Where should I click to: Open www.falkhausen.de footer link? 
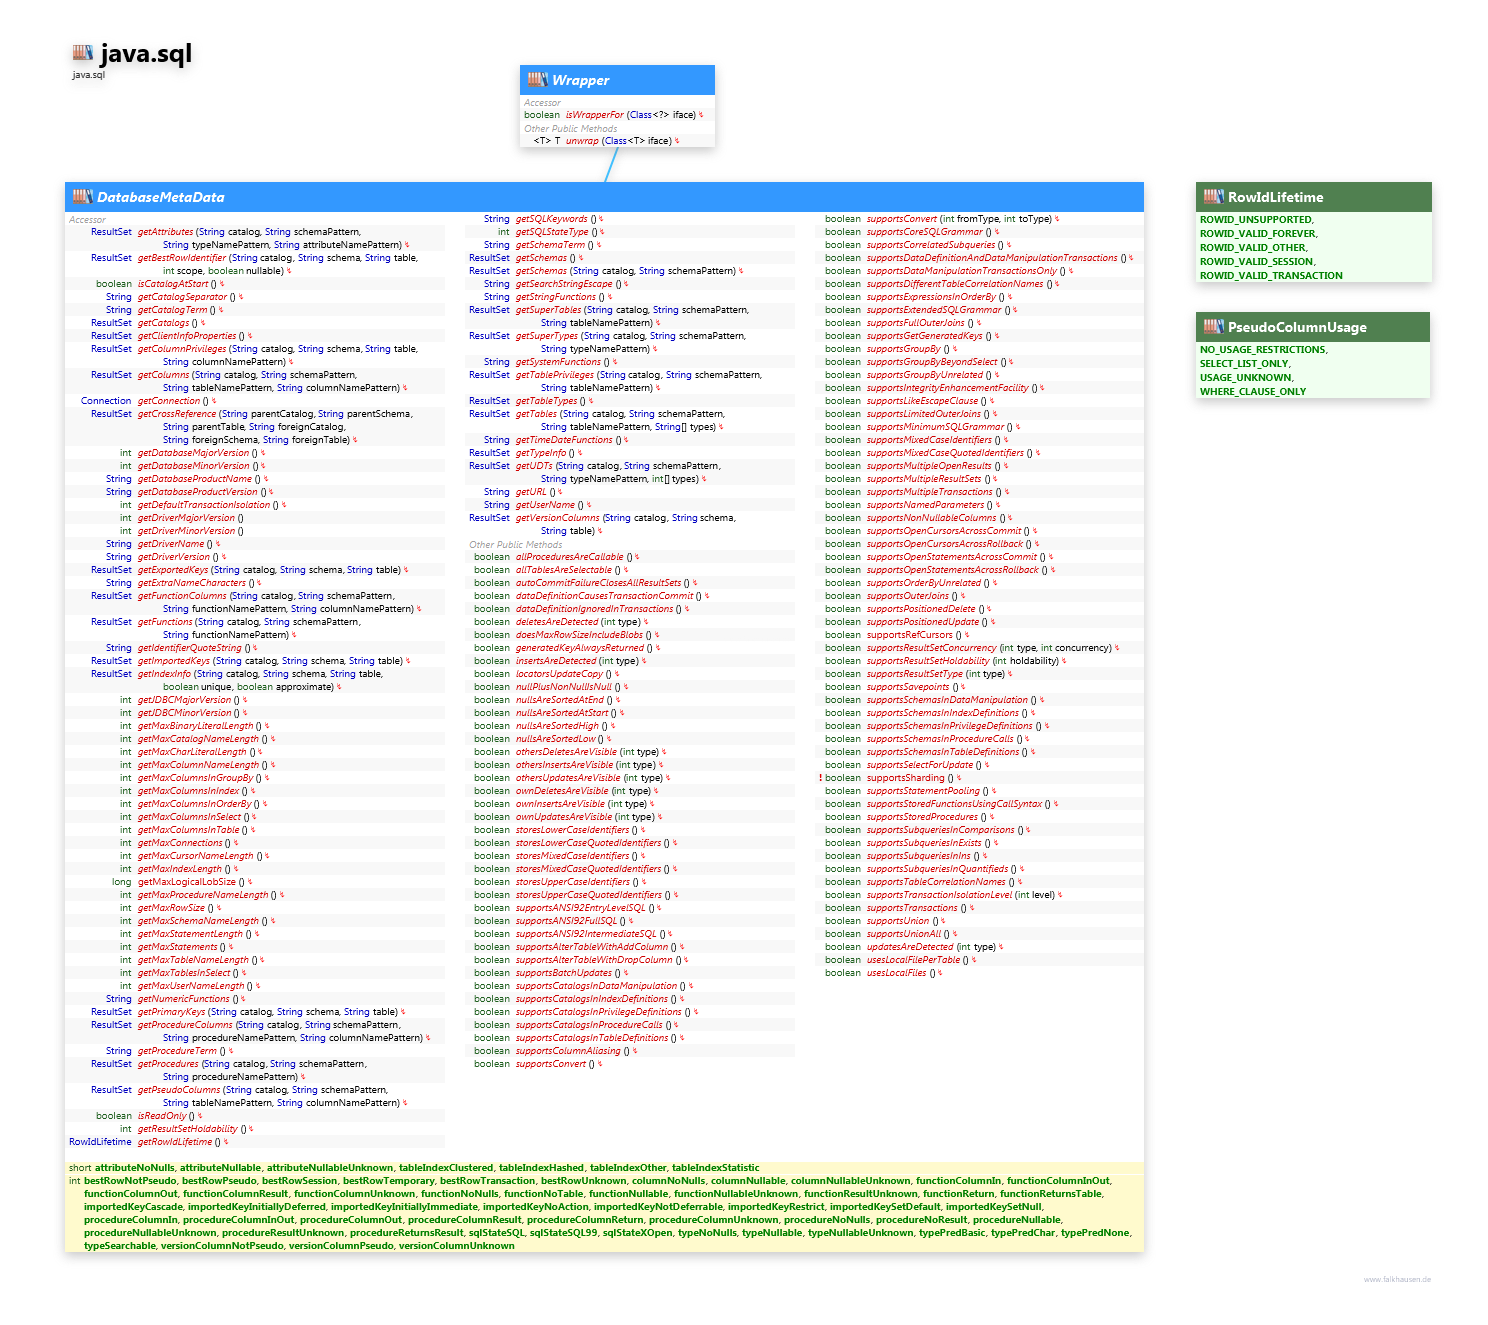[x=1397, y=1279]
